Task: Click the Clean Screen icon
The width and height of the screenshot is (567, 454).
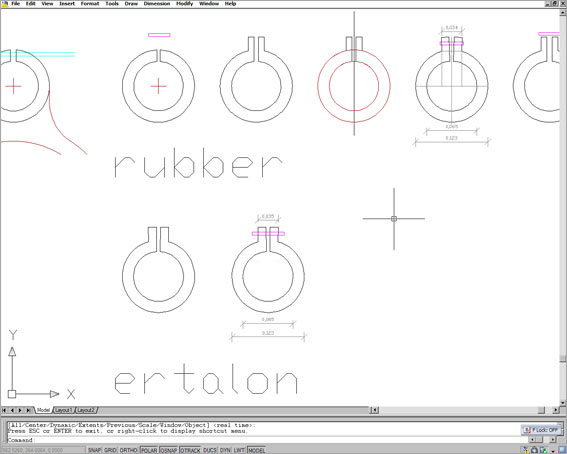Action: coord(562,450)
